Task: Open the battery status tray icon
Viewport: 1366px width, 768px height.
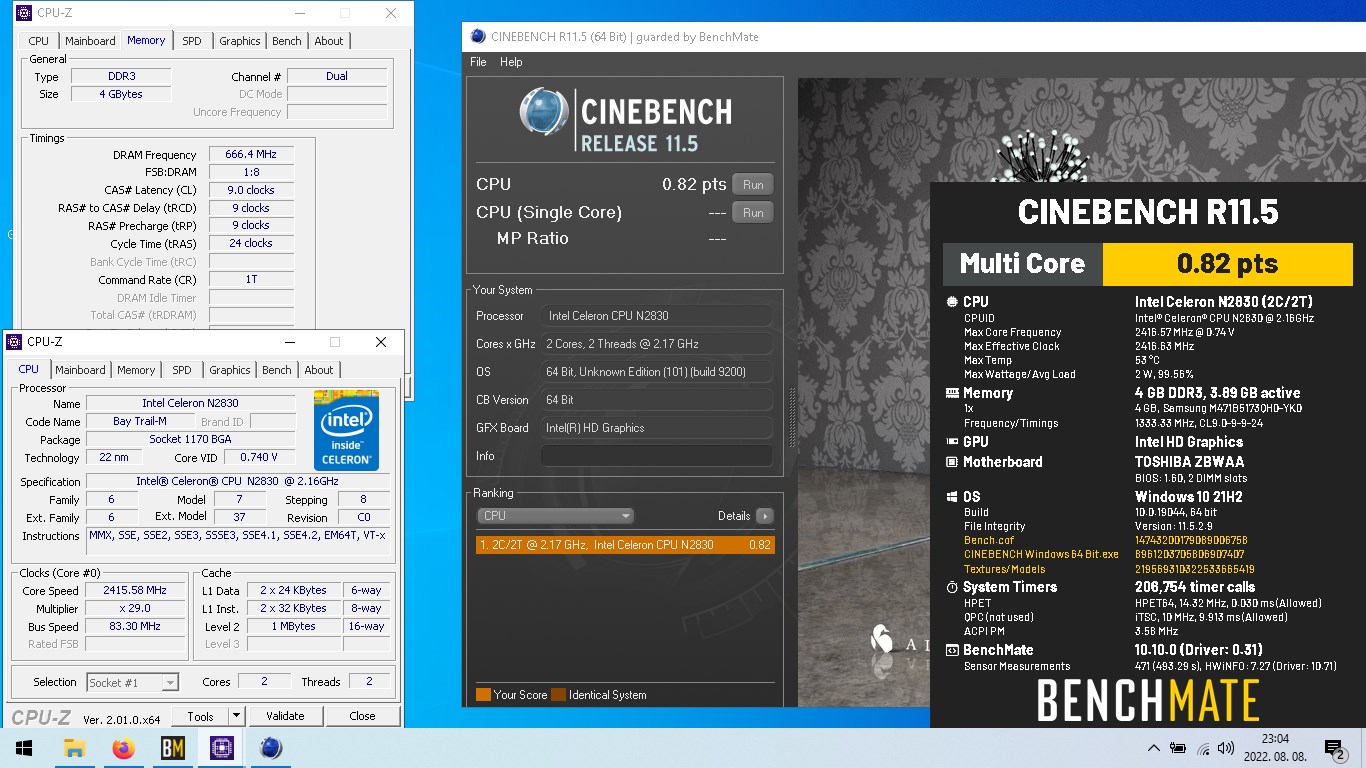Action: tap(1178, 748)
